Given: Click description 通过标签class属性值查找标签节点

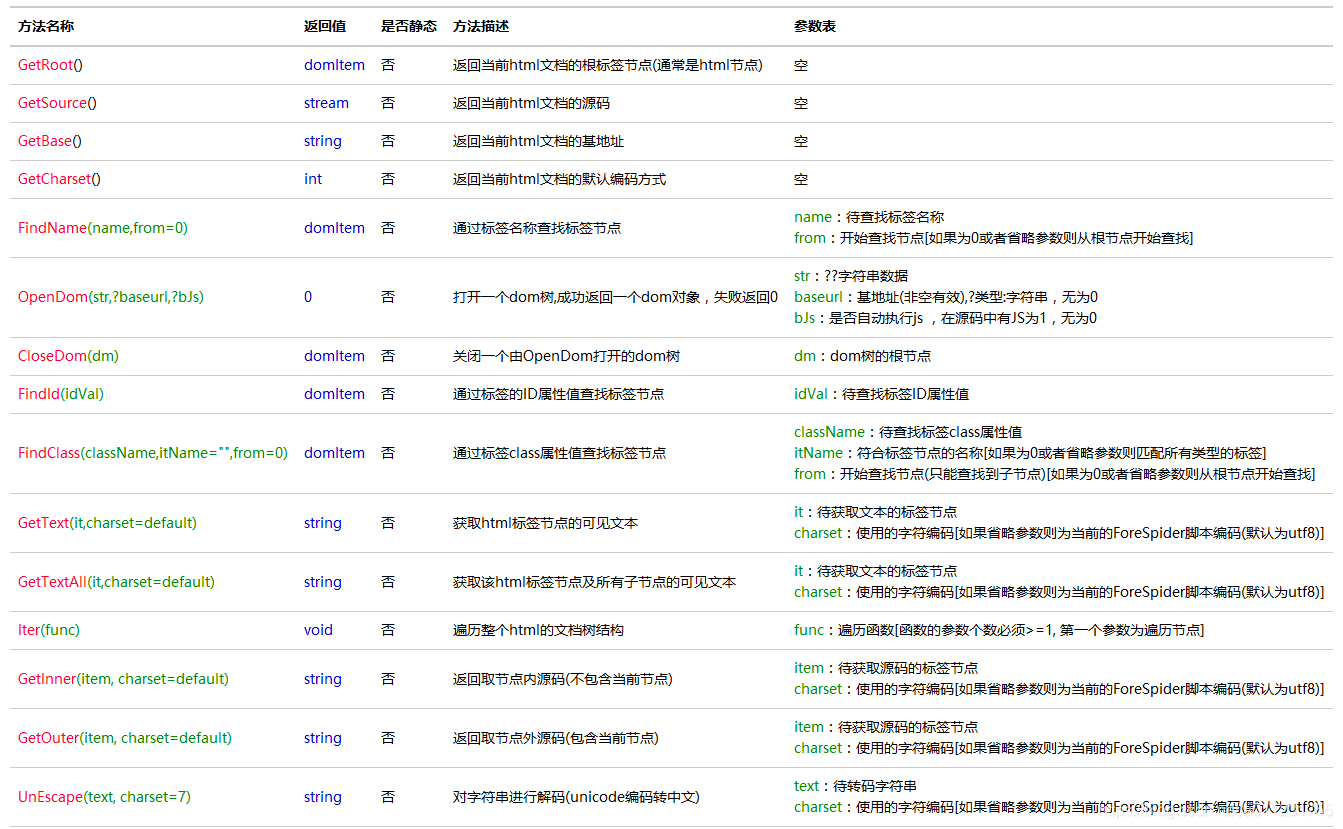Looking at the screenshot, I should point(559,453).
